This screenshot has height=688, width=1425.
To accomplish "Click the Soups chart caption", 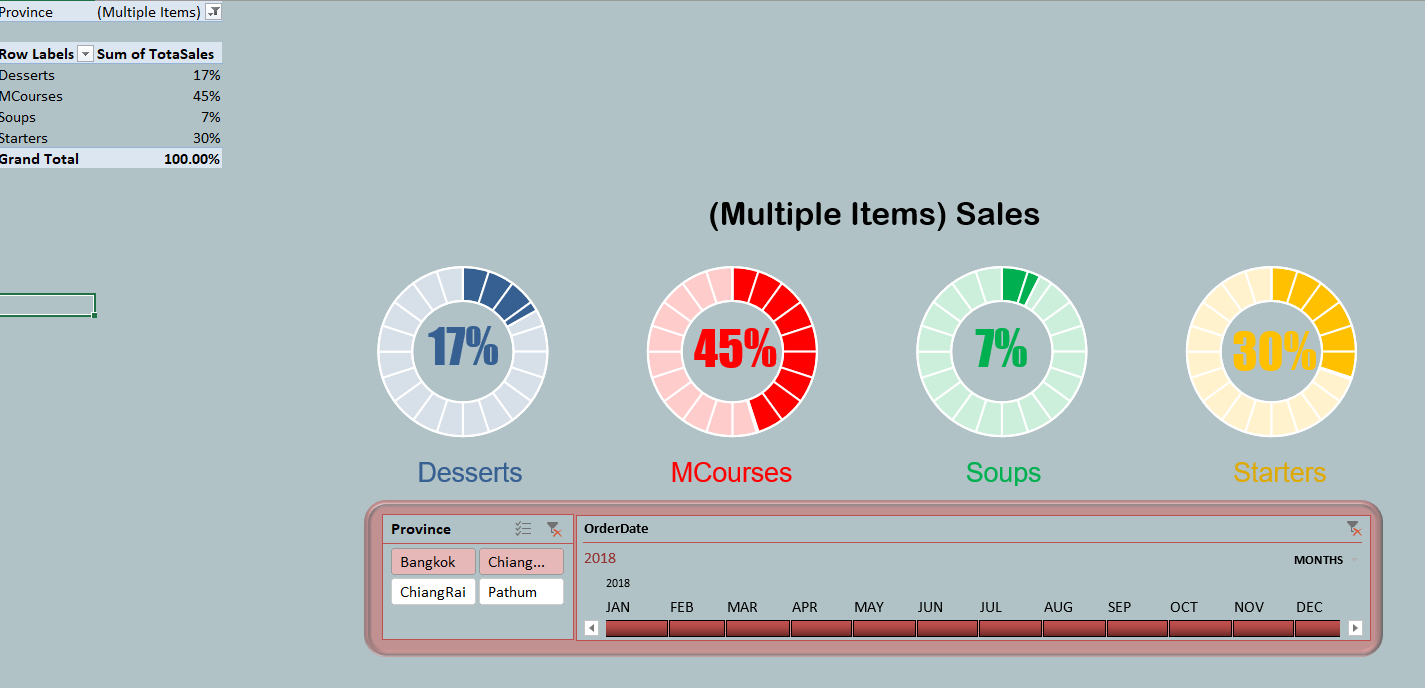I will point(1003,472).
